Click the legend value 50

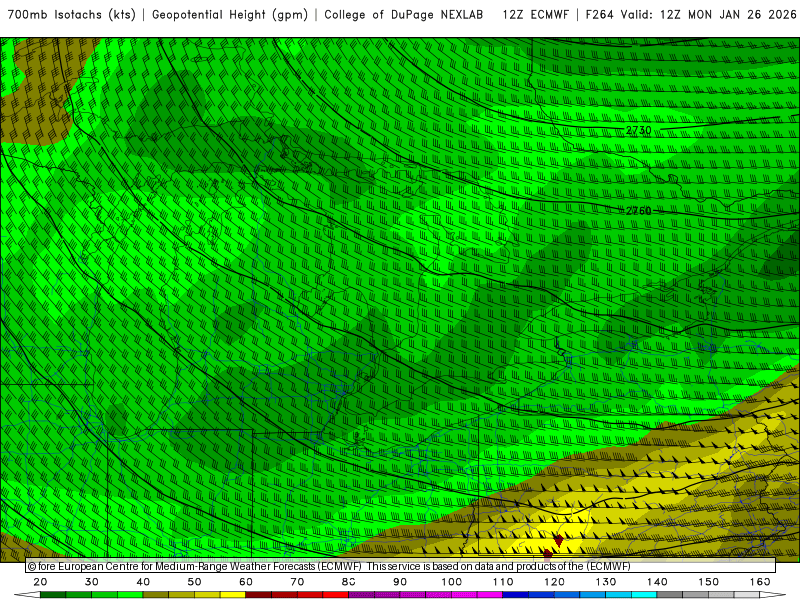(194, 582)
